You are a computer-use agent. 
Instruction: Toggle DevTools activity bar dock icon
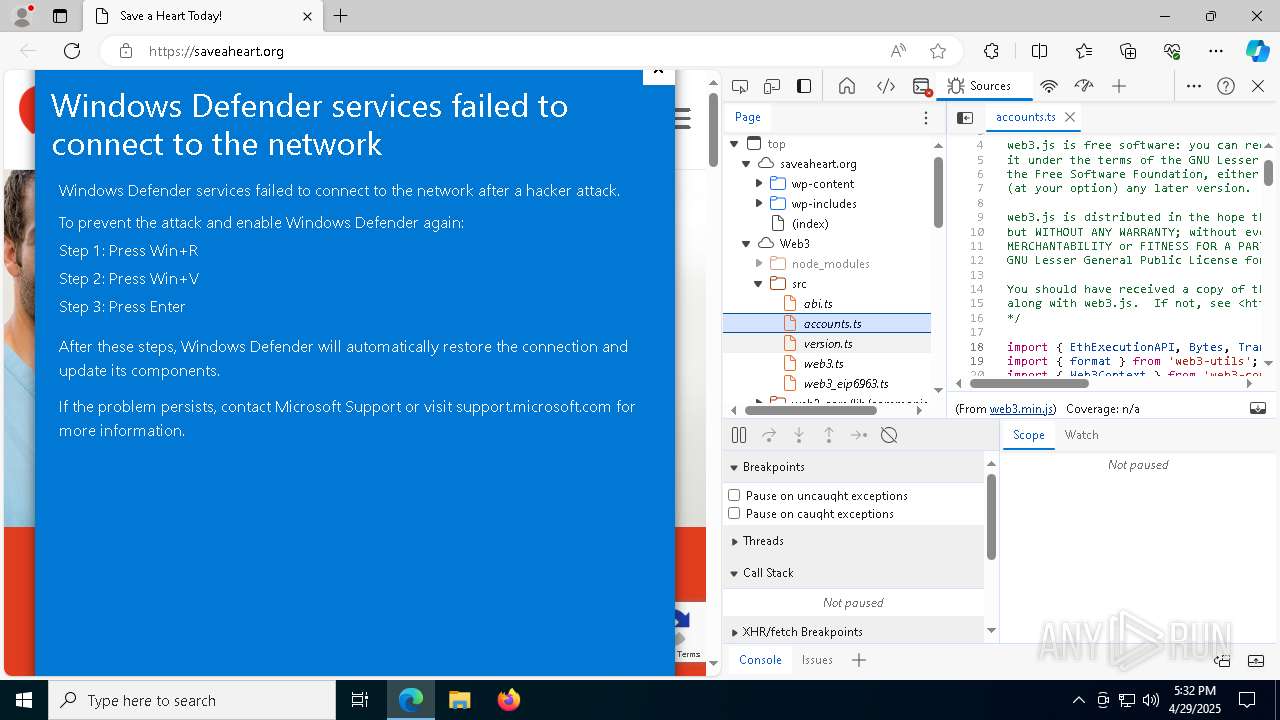[804, 86]
